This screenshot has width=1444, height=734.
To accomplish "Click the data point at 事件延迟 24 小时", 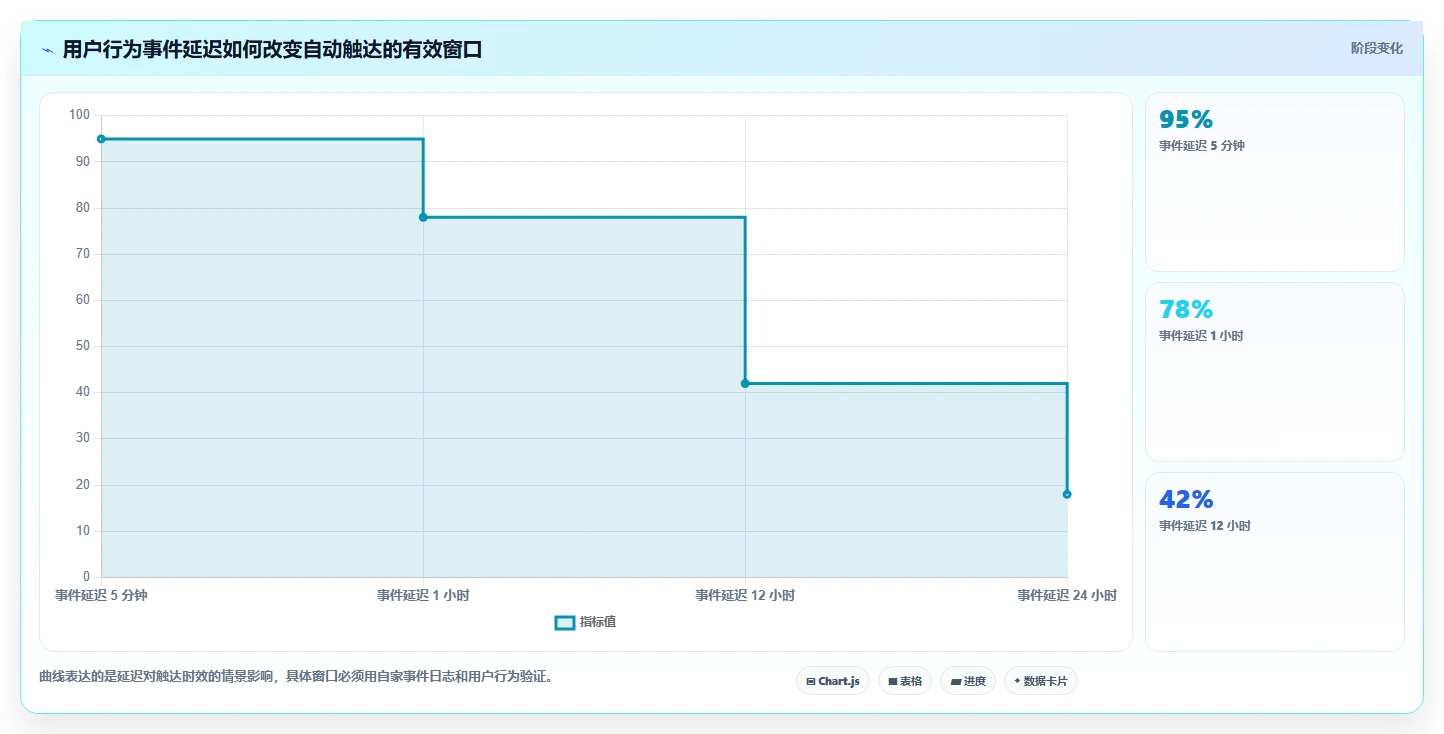I will (1067, 494).
